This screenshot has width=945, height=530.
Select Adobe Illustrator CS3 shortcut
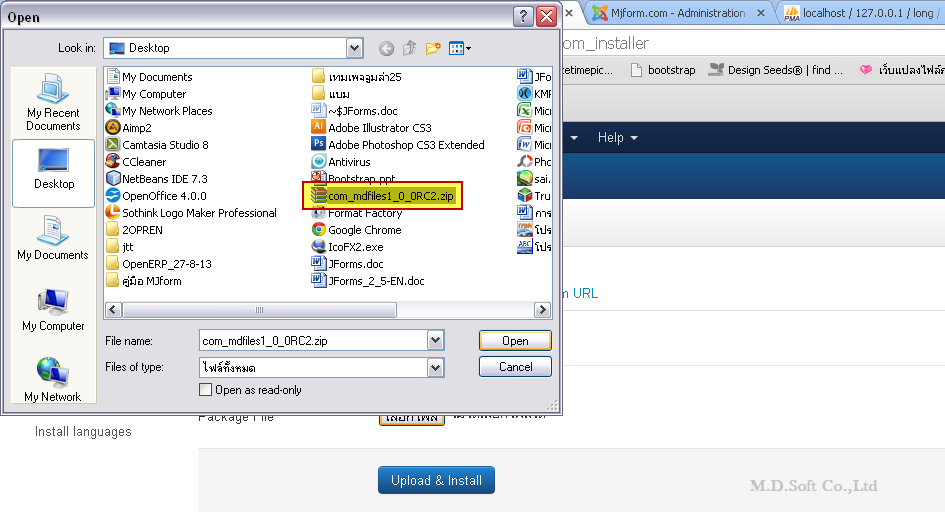point(371,128)
